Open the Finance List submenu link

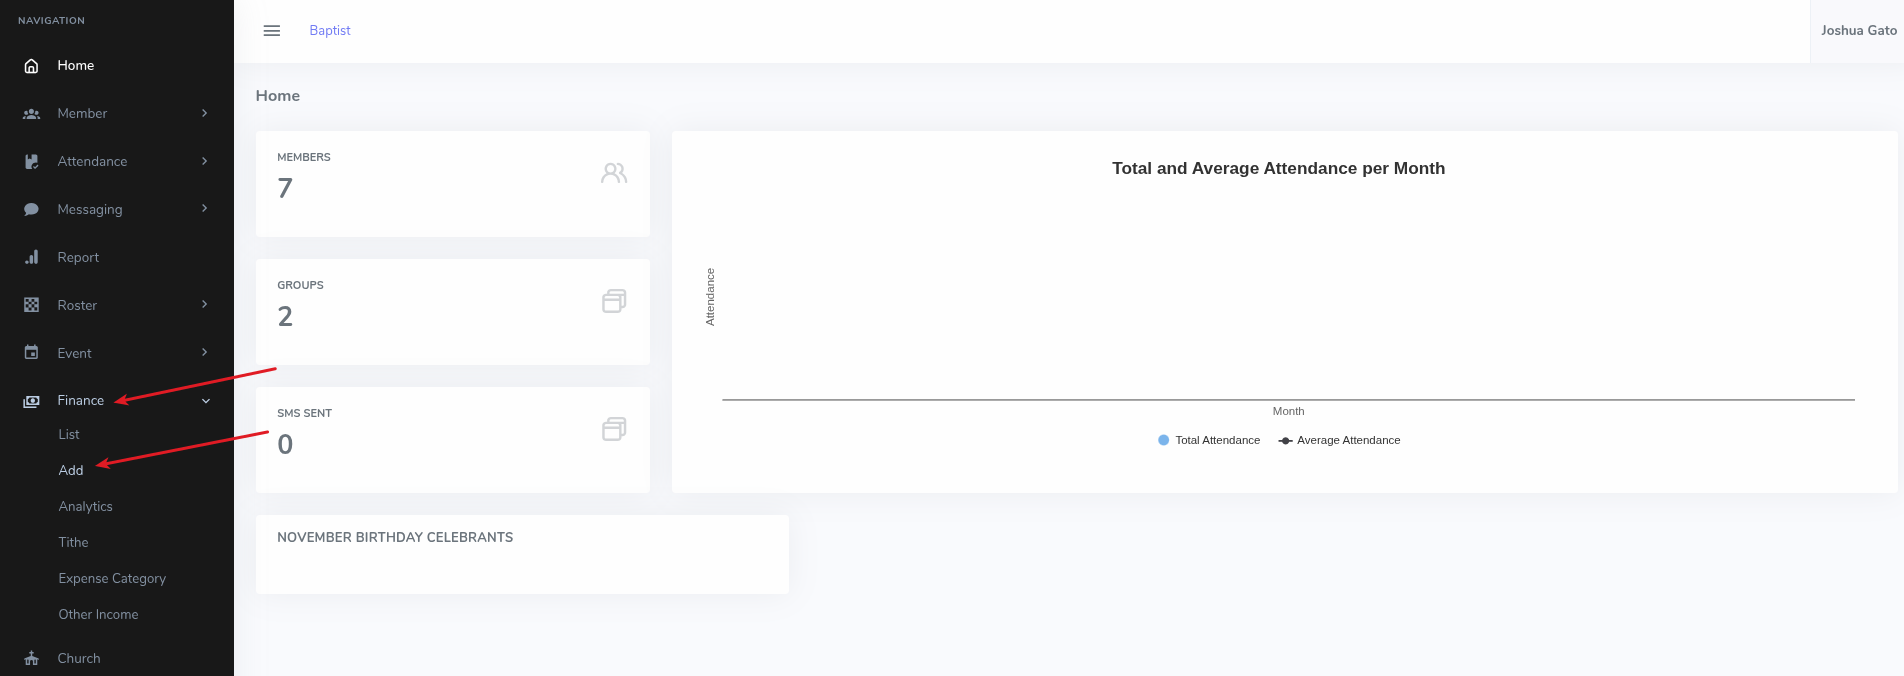click(69, 435)
